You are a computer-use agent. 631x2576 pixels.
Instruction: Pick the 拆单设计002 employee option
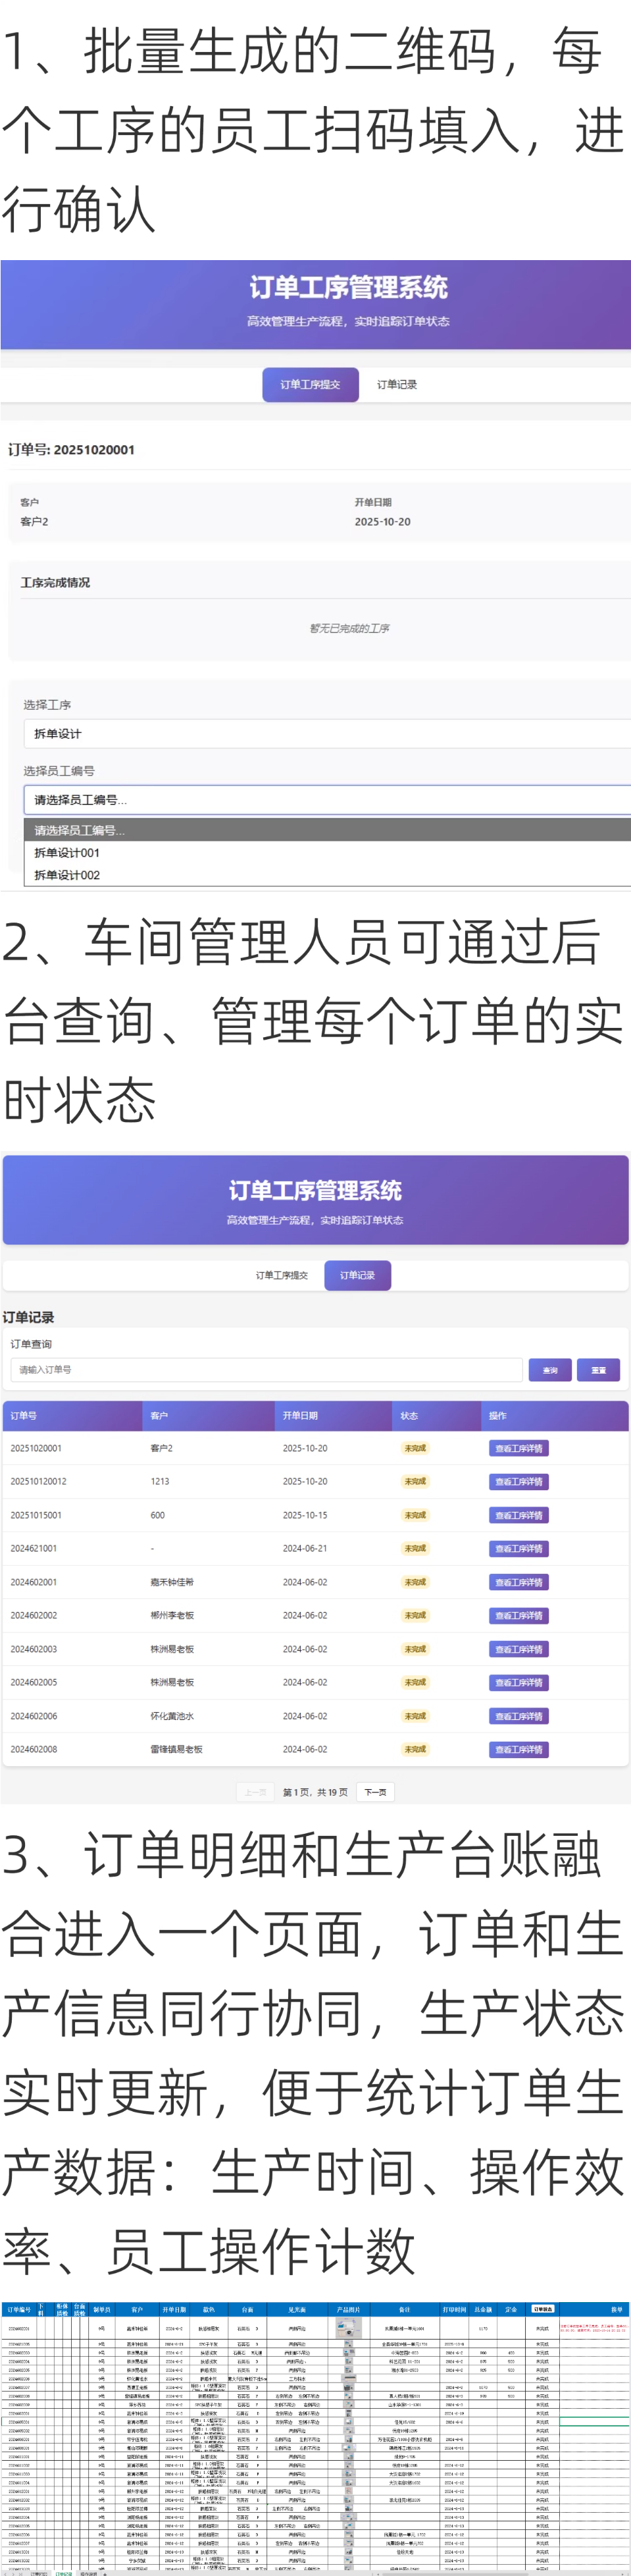67,875
